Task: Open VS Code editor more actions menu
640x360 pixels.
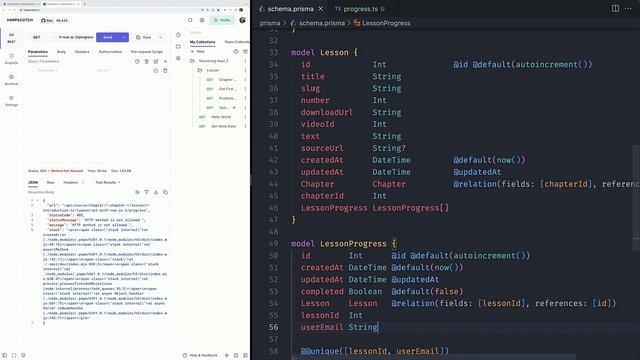Action: pyautogui.click(x=628, y=9)
